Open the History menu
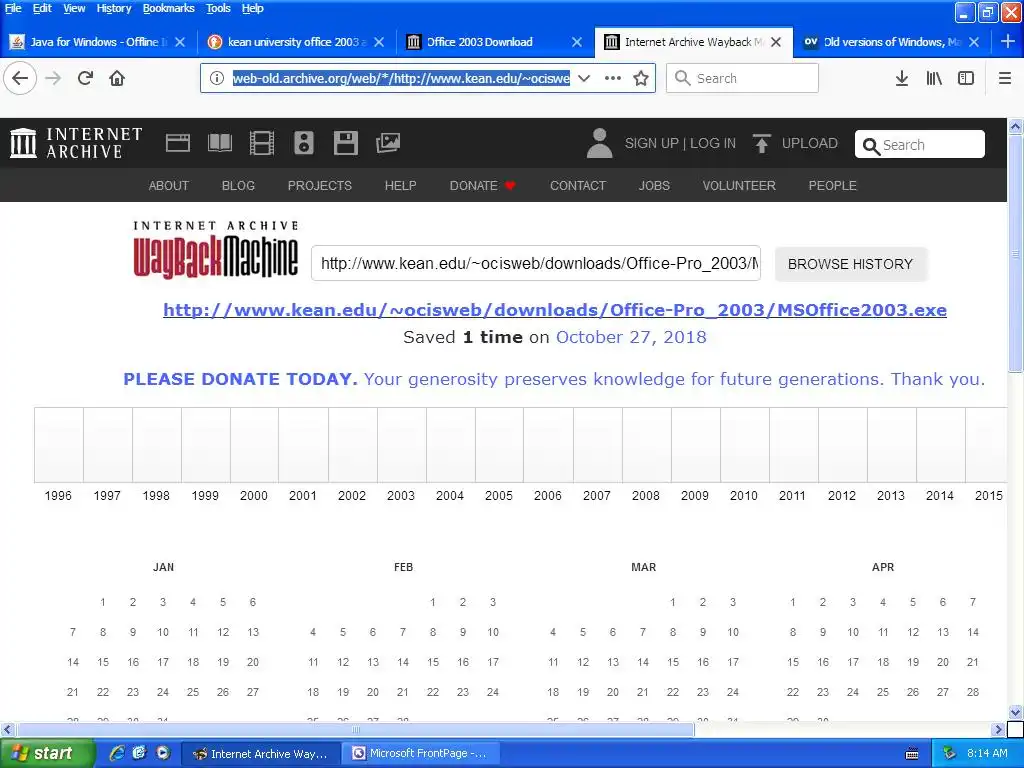 coord(114,8)
